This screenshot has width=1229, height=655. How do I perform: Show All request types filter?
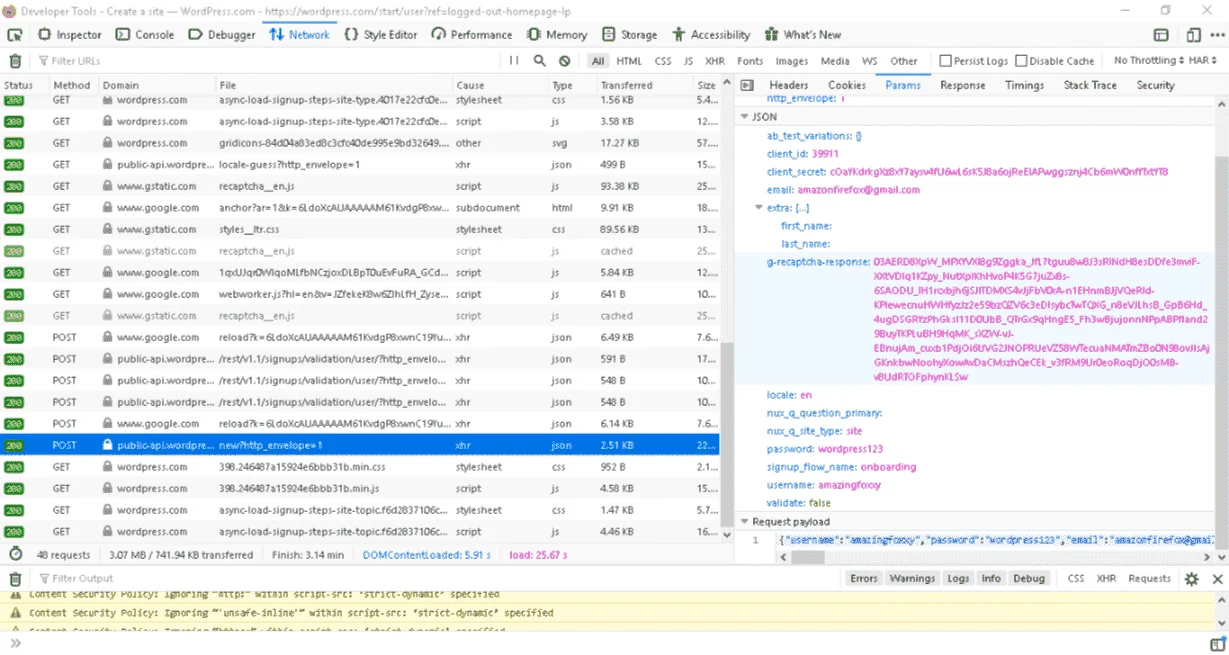598,61
